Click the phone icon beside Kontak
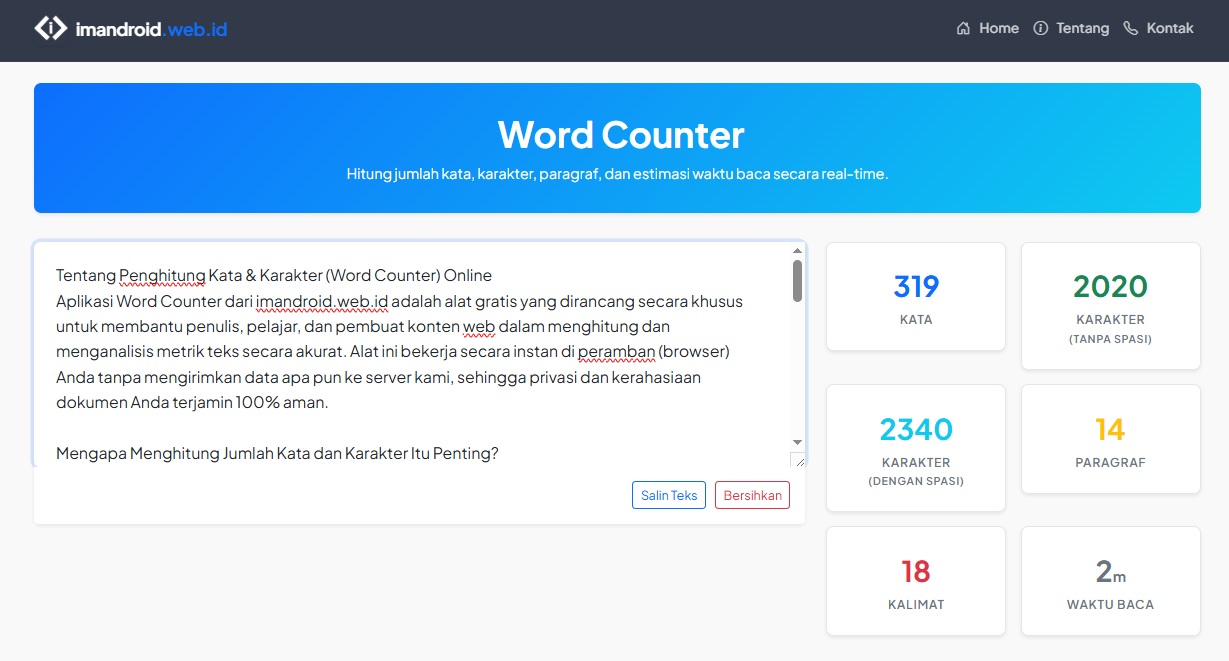The image size is (1229, 661). click(x=1131, y=28)
